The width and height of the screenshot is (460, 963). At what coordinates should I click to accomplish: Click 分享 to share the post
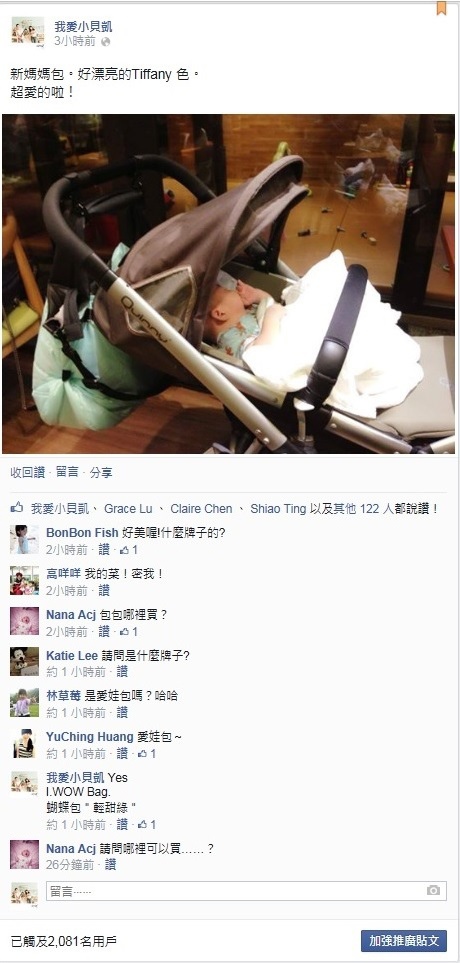(x=101, y=472)
